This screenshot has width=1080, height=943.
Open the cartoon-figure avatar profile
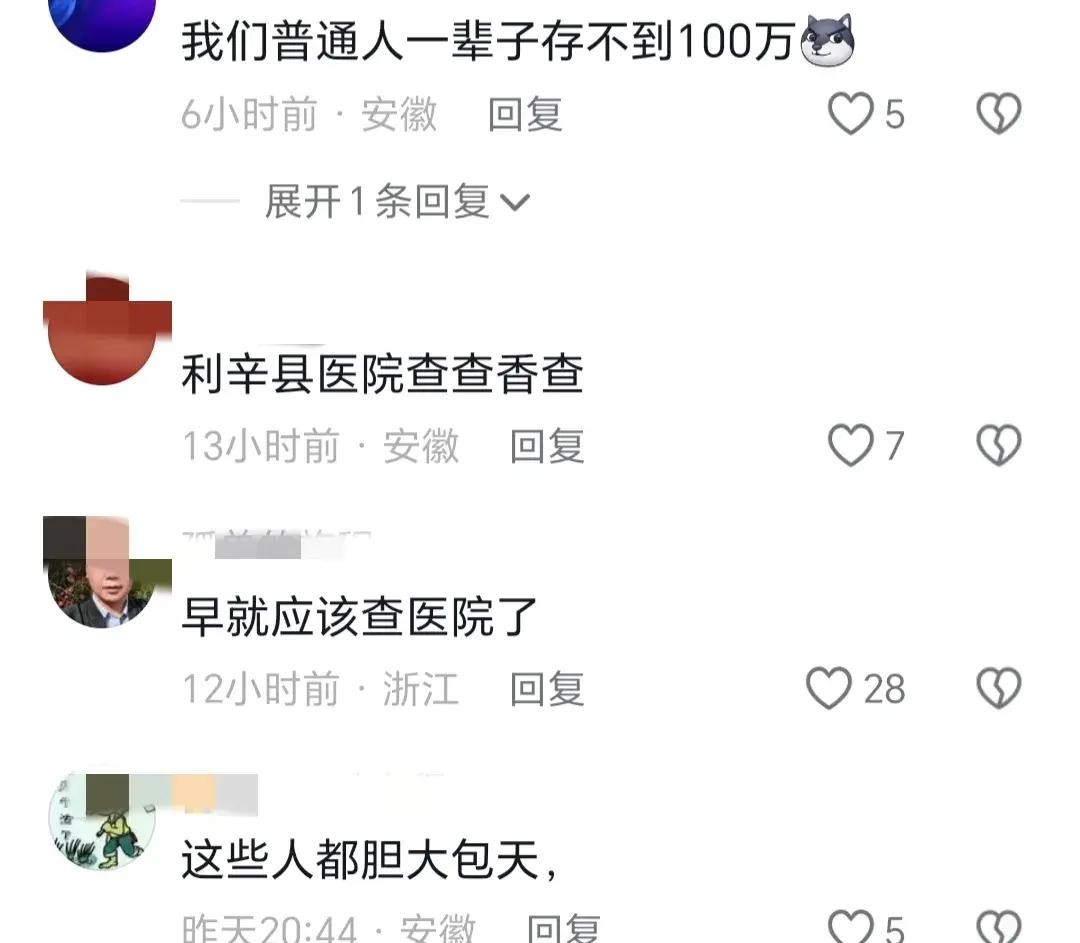pos(103,821)
